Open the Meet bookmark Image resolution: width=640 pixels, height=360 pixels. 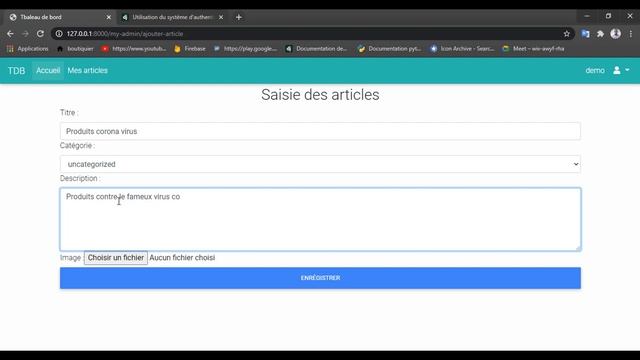pyautogui.click(x=533, y=49)
